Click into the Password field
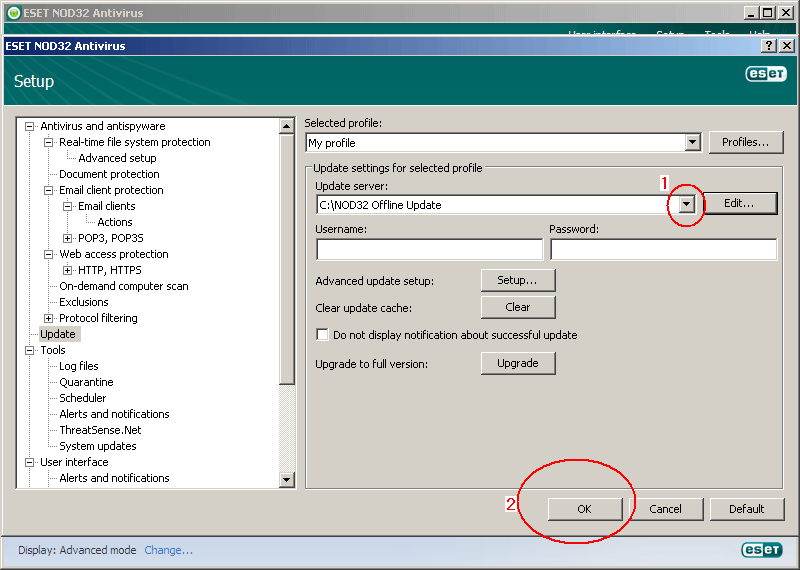The image size is (800, 570). pos(663,250)
